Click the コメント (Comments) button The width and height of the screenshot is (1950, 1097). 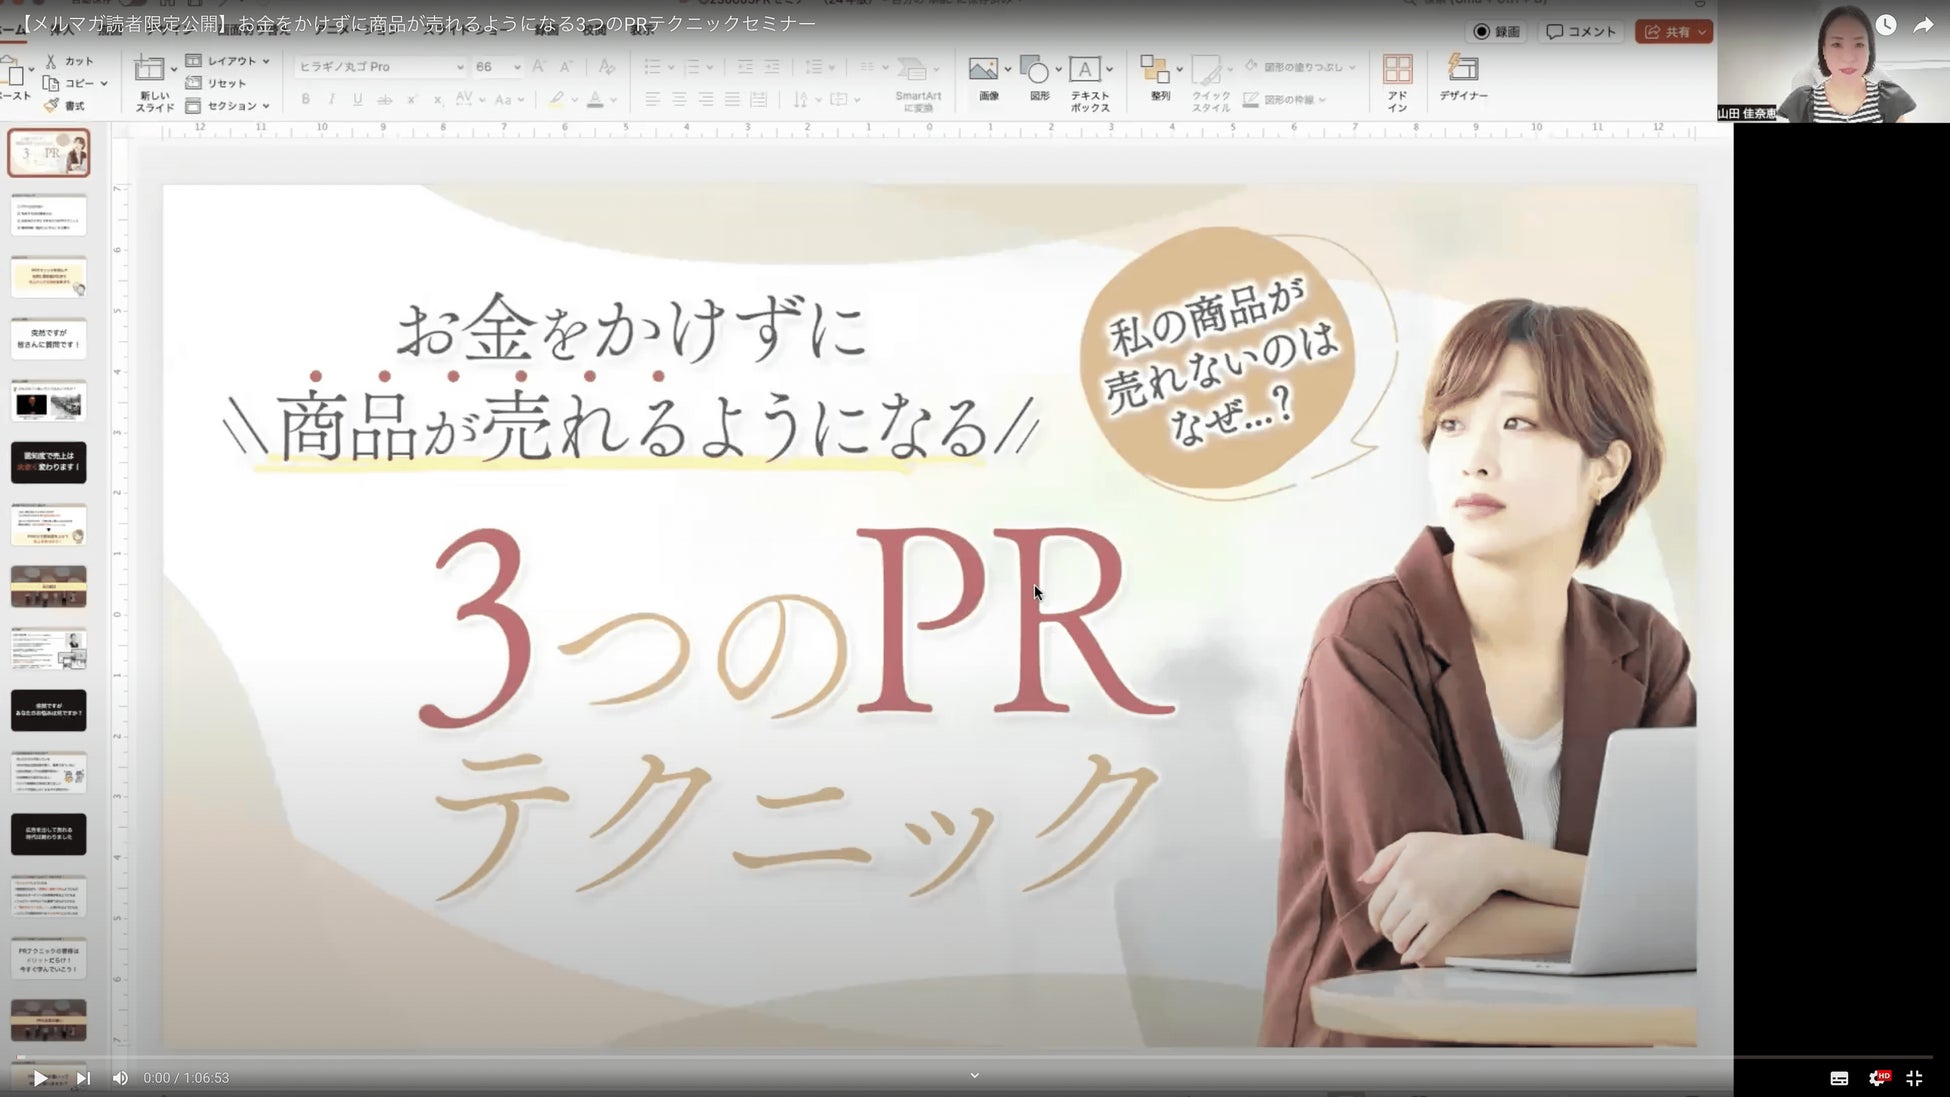(1581, 32)
